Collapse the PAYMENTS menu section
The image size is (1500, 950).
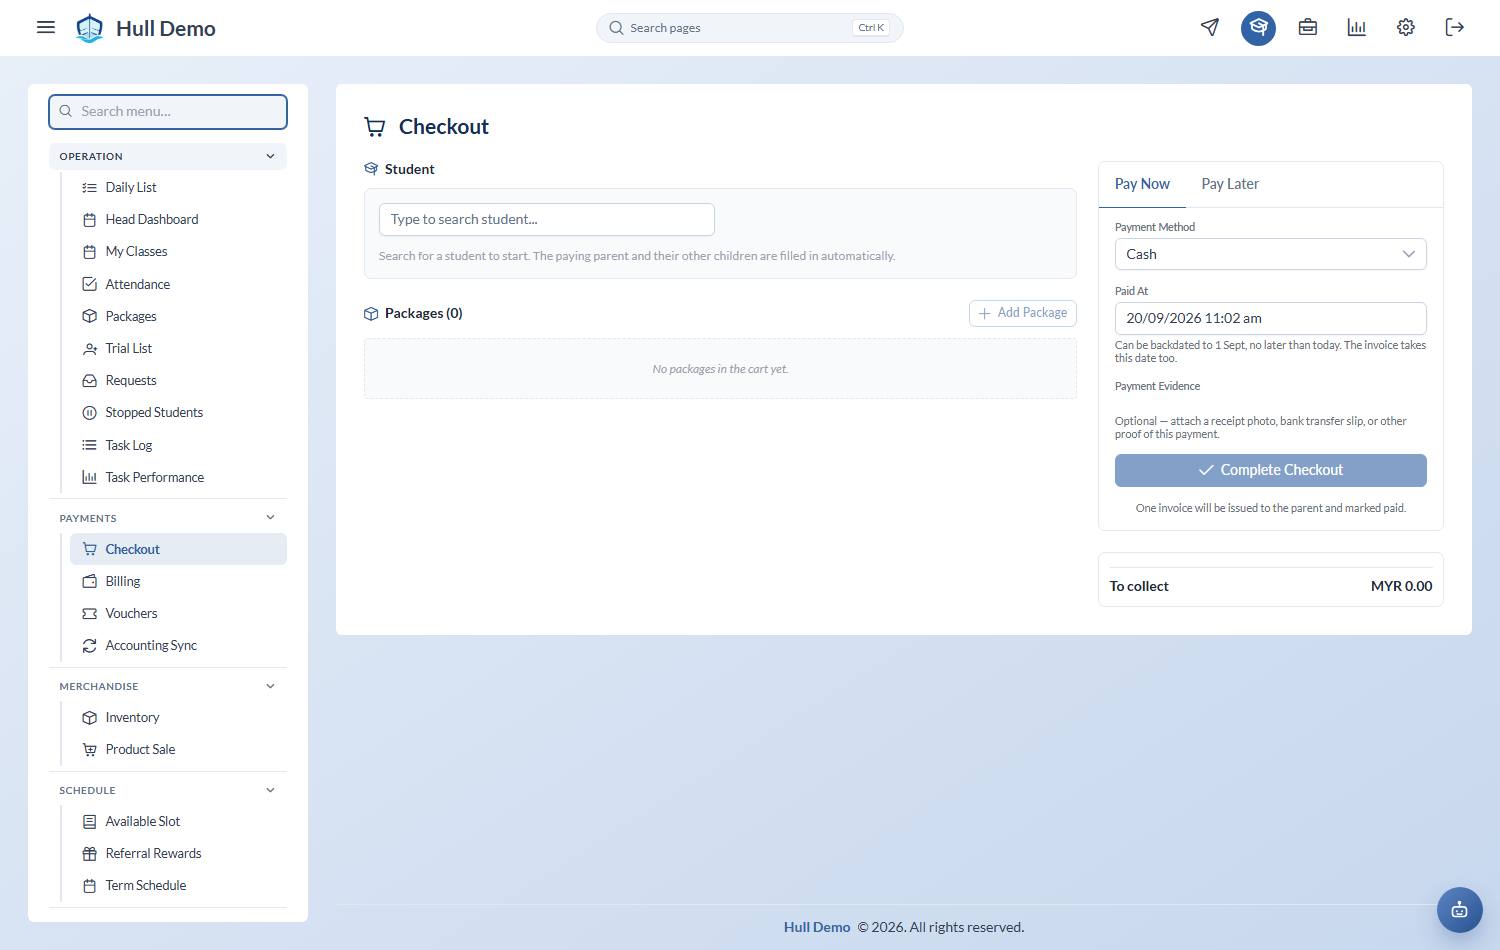pos(168,518)
